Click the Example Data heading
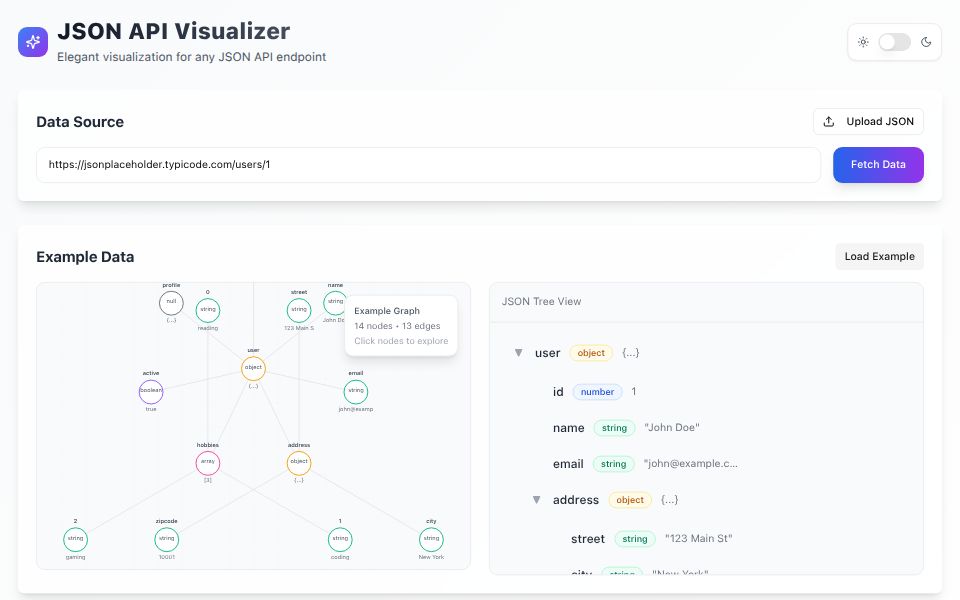 click(85, 257)
